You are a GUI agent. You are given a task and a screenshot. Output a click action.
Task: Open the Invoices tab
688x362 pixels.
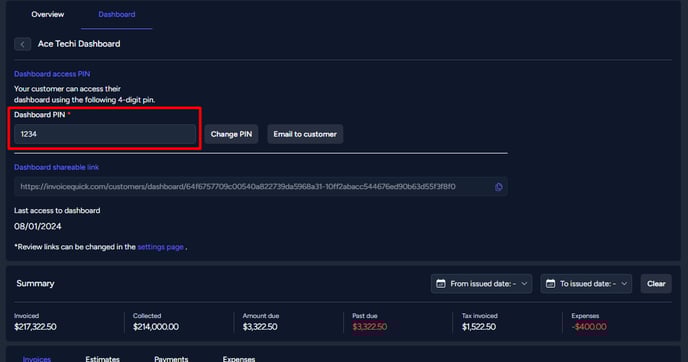tap(37, 359)
